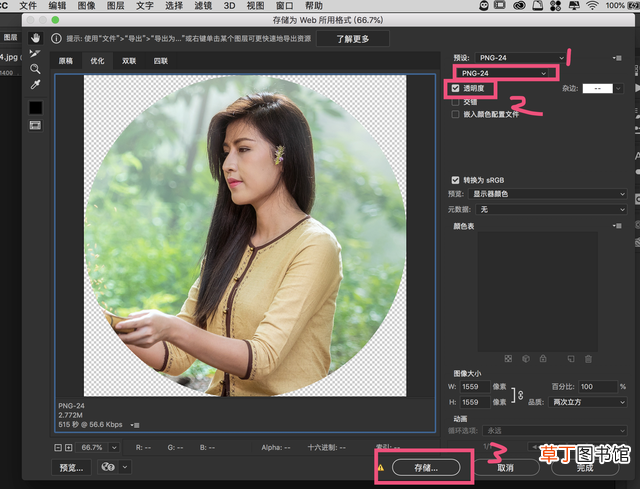The image size is (640, 489).
Task: Click the black eyedropper color swatch
Action: pyautogui.click(x=36, y=108)
